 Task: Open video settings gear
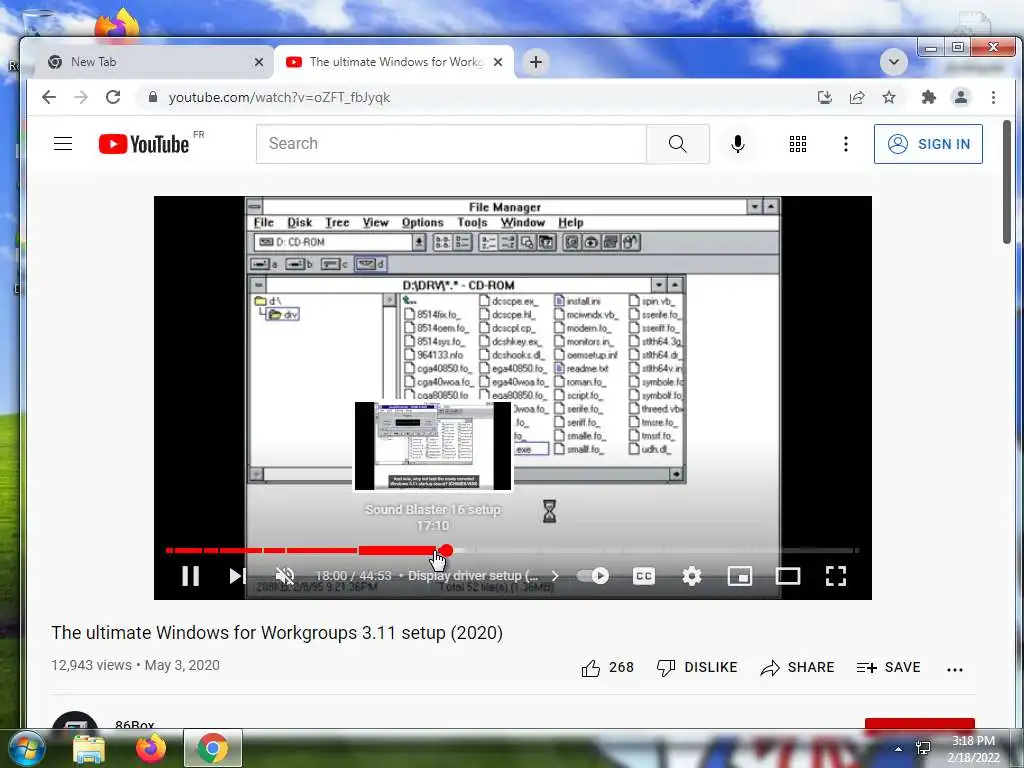[x=692, y=575]
